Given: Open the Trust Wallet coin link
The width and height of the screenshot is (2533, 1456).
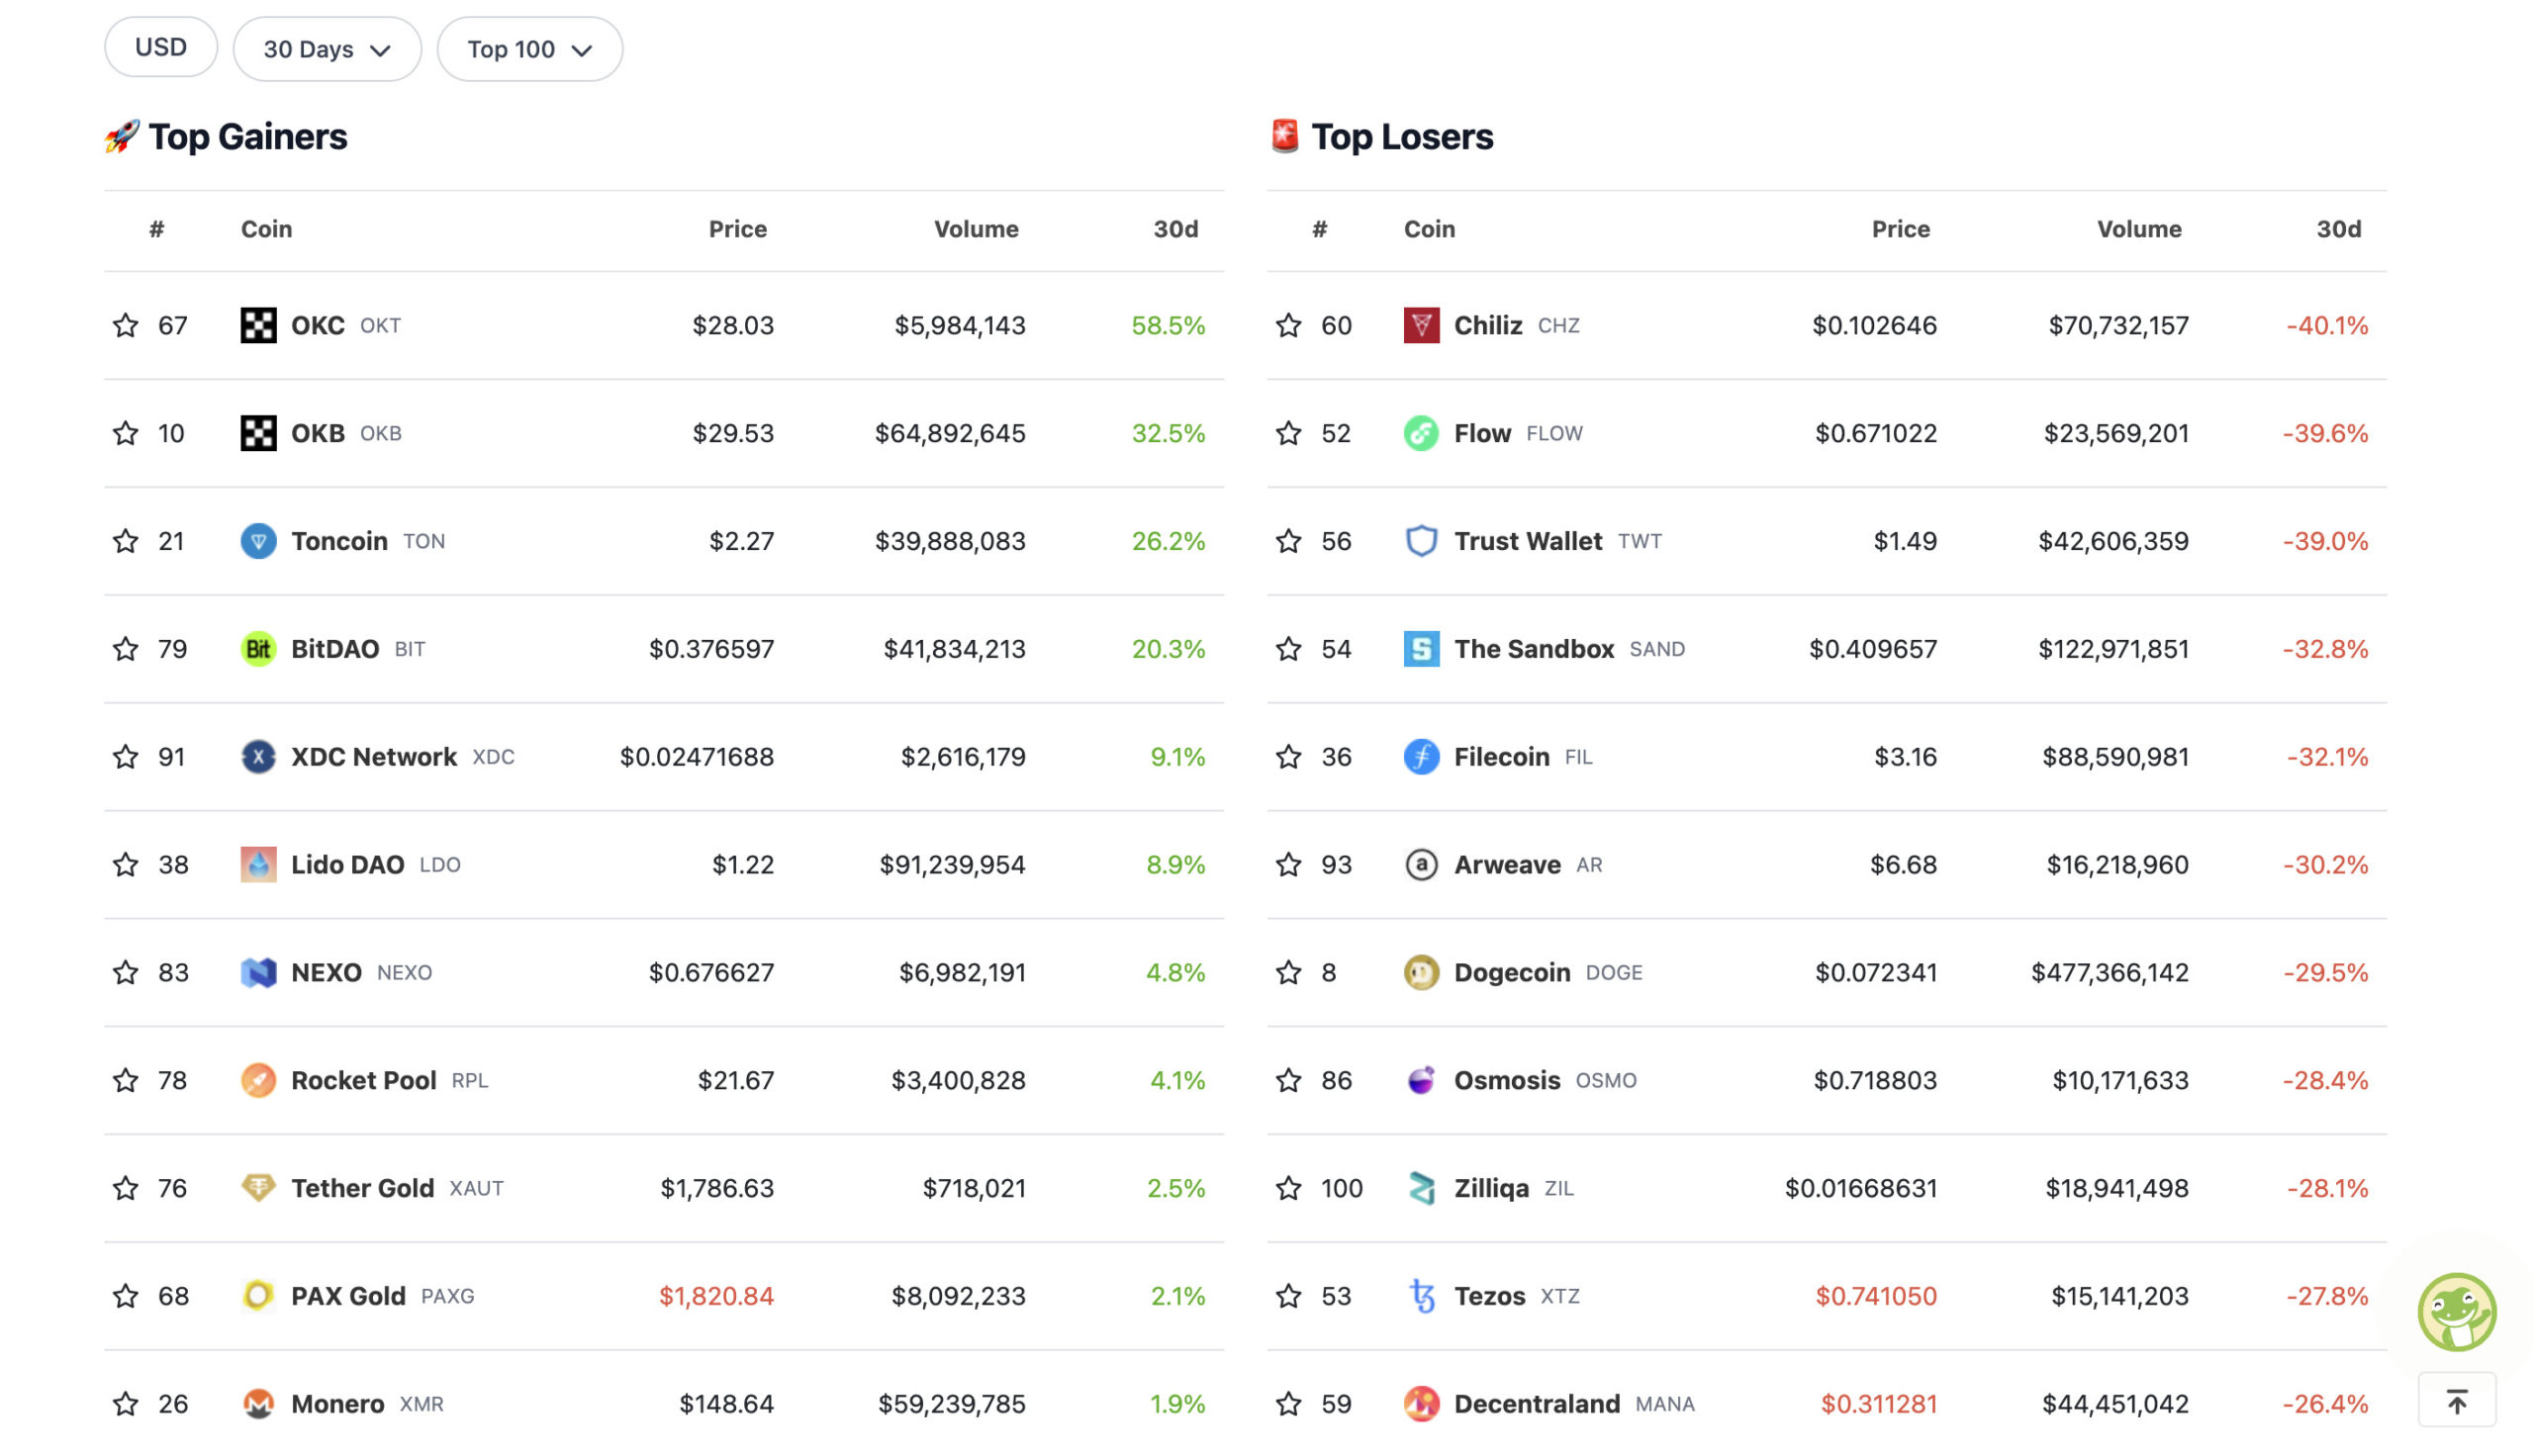Looking at the screenshot, I should [1528, 541].
